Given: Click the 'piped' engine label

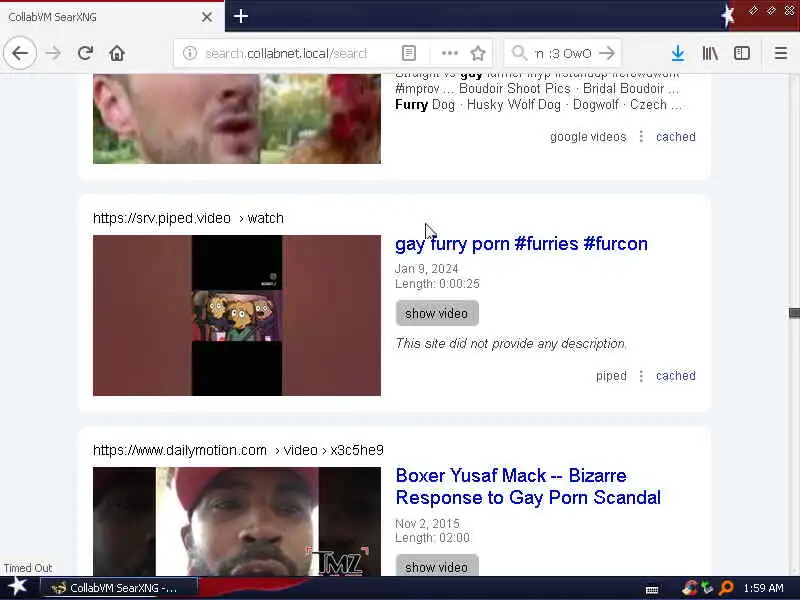Looking at the screenshot, I should point(611,376).
